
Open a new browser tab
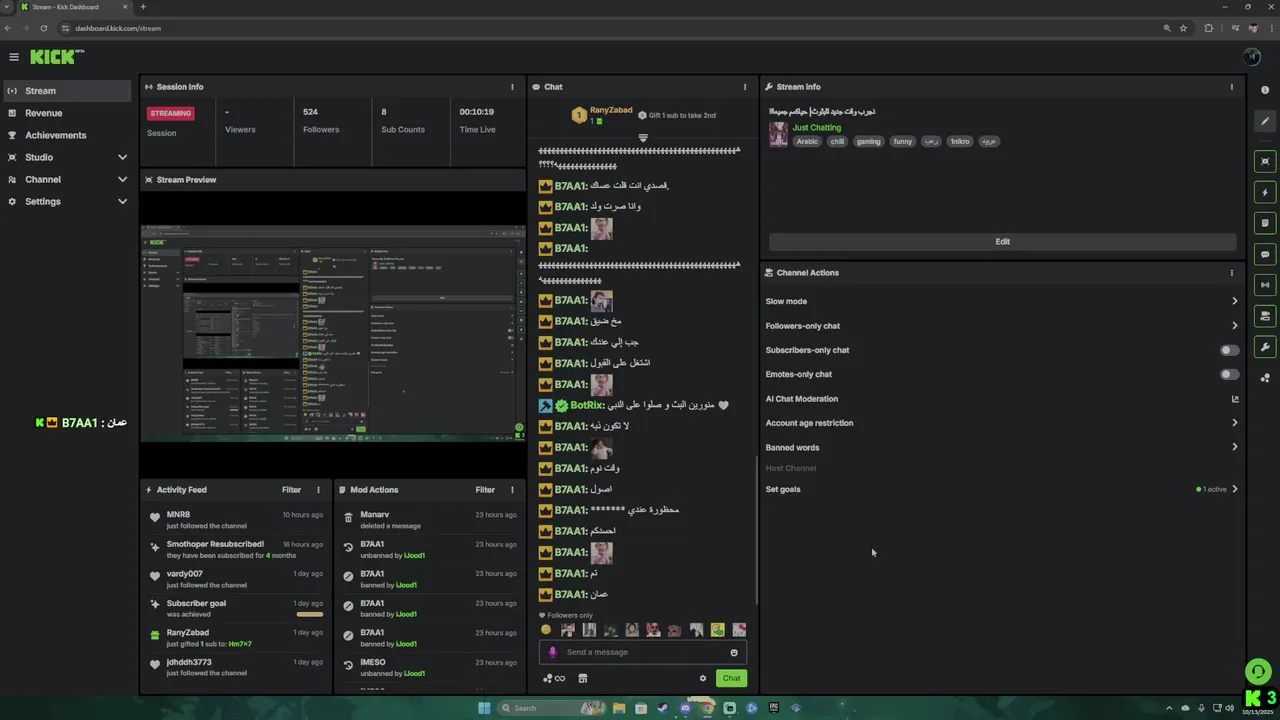(x=143, y=7)
